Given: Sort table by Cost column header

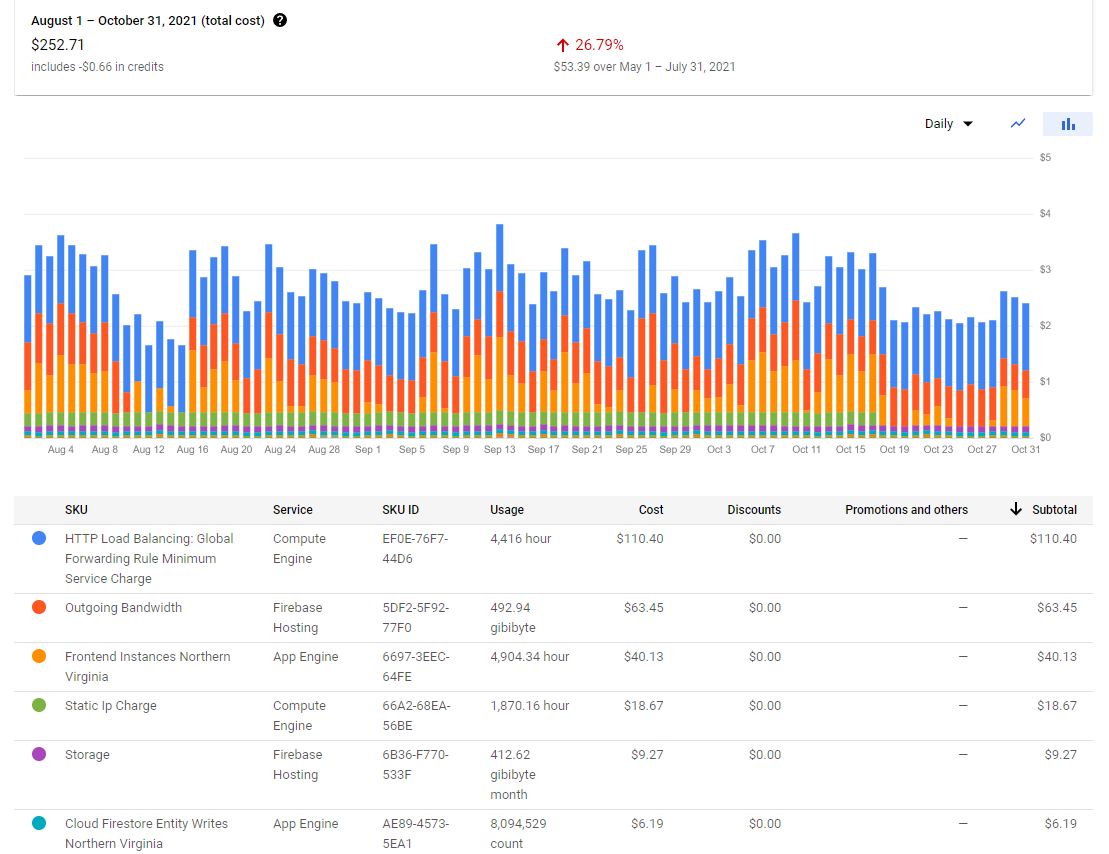Looking at the screenshot, I should pyautogui.click(x=651, y=510).
